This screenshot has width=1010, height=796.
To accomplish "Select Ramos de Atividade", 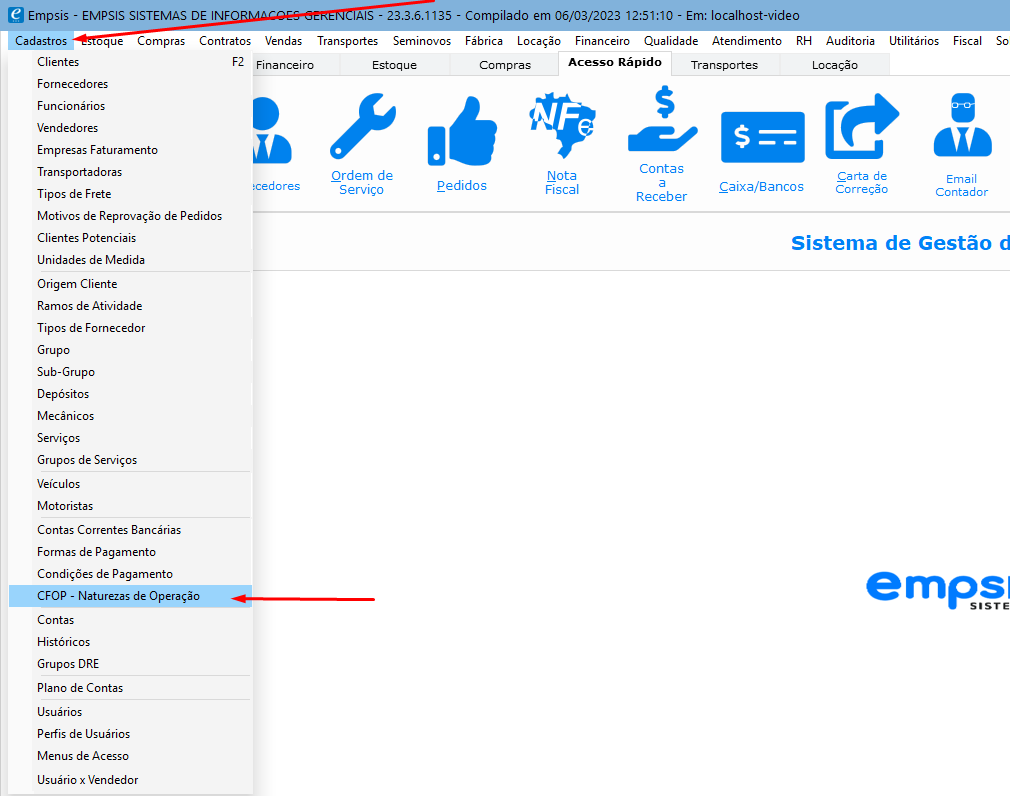I will (x=129, y=306).
